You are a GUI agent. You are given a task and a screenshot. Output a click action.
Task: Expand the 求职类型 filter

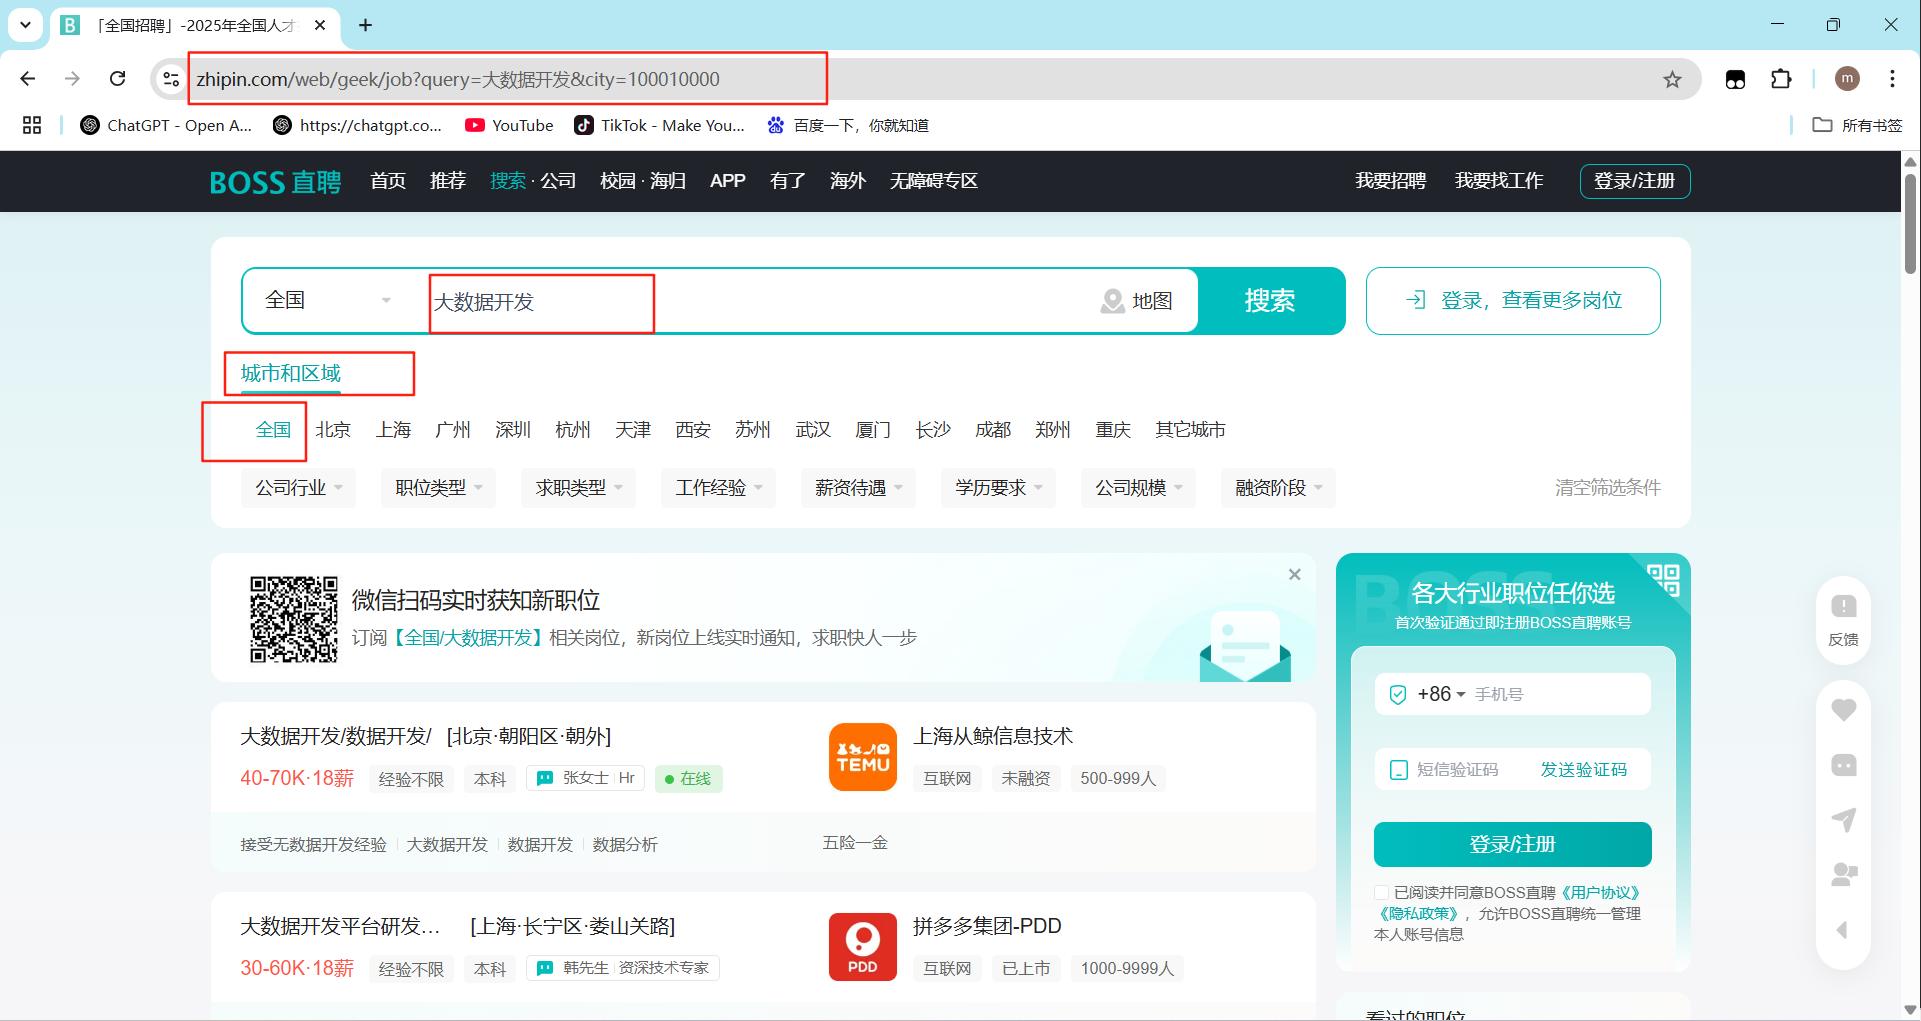click(x=578, y=488)
